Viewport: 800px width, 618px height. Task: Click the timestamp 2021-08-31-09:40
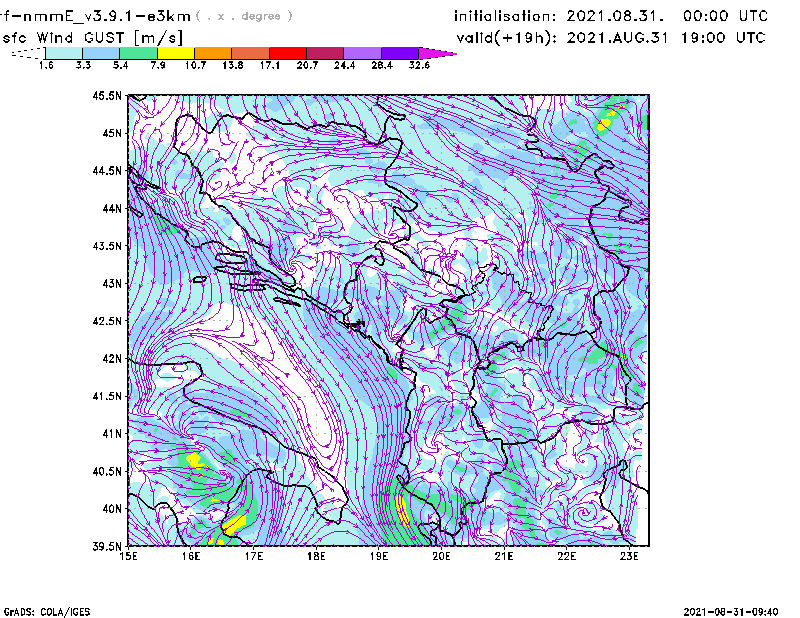point(731,612)
